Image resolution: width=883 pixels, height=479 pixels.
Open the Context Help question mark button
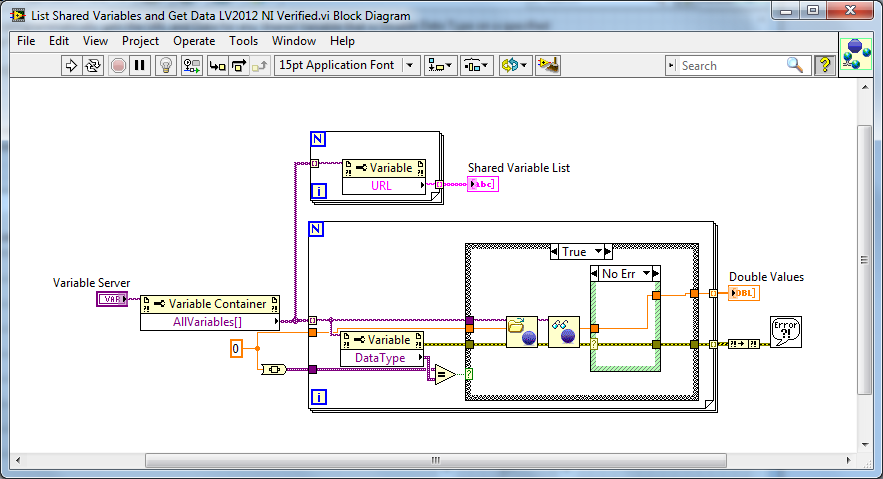click(x=825, y=65)
